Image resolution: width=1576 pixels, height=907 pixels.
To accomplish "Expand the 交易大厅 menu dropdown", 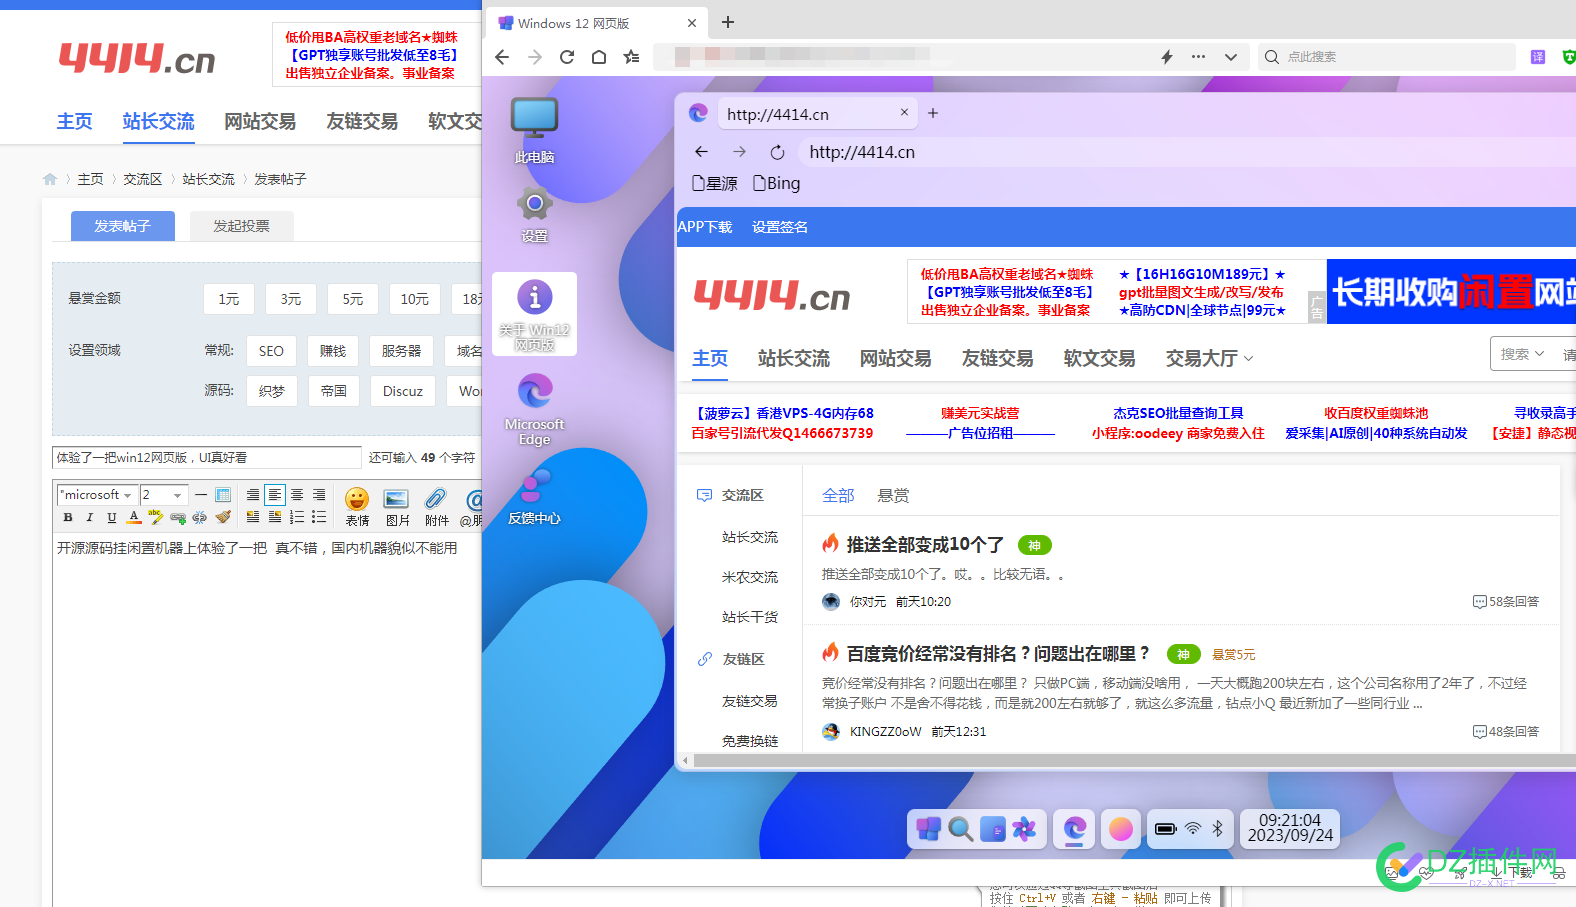I will pyautogui.click(x=1209, y=358).
